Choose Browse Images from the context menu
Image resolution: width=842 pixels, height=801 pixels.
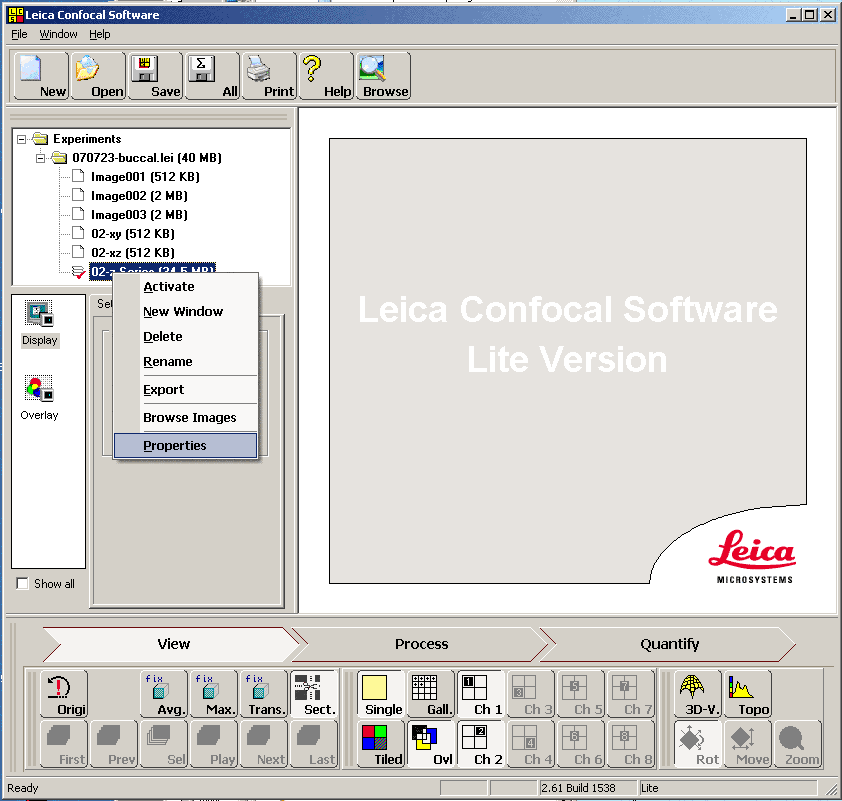point(185,418)
